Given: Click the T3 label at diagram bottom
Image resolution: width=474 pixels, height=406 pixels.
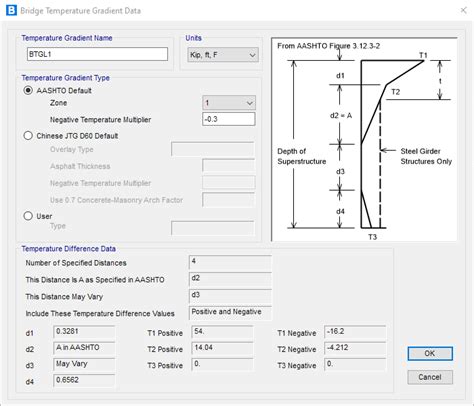Looking at the screenshot, I should pos(372,237).
